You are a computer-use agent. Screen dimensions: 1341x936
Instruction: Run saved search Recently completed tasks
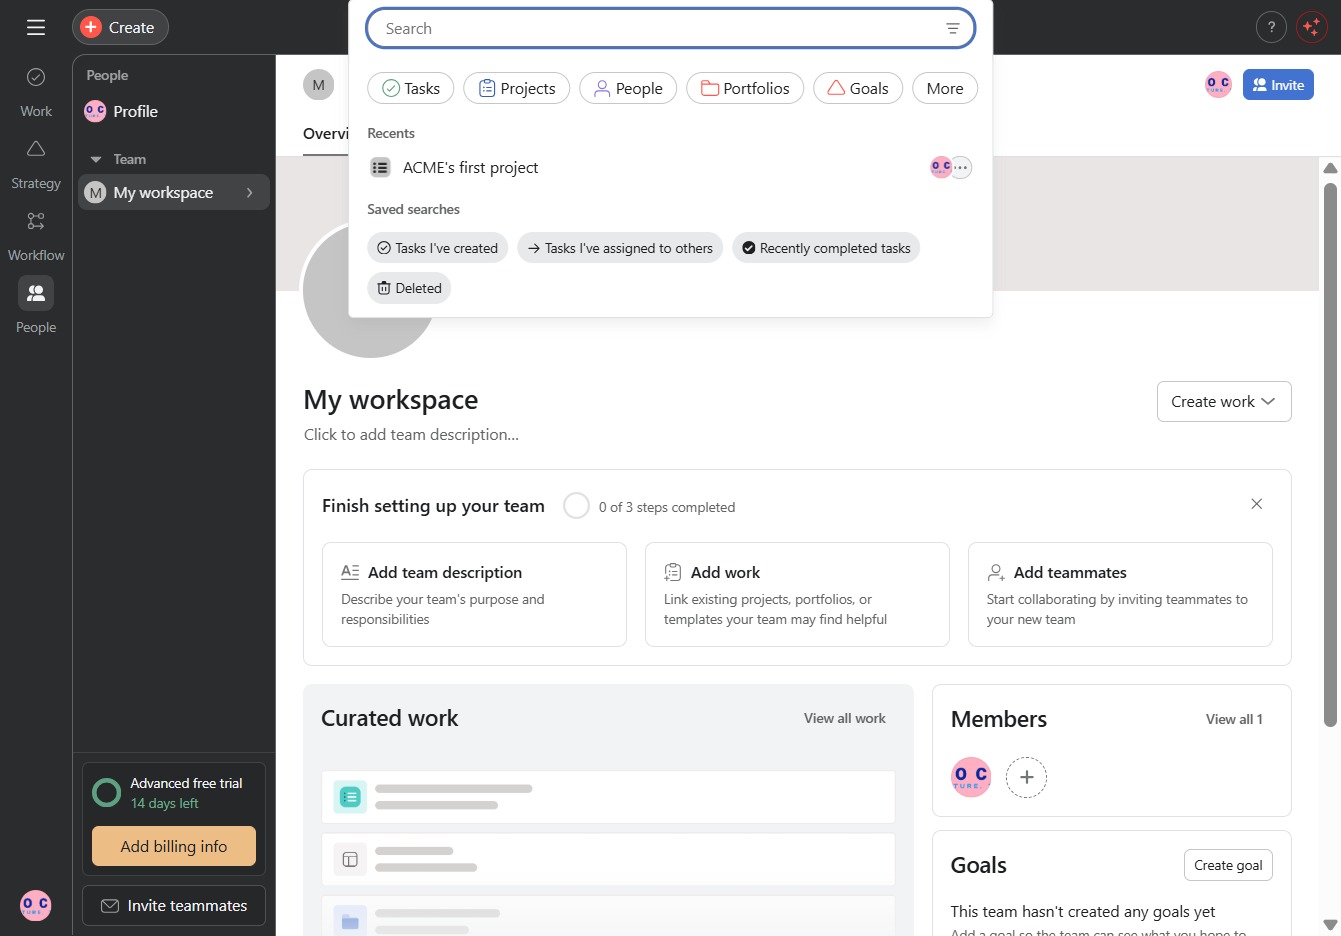tap(826, 248)
